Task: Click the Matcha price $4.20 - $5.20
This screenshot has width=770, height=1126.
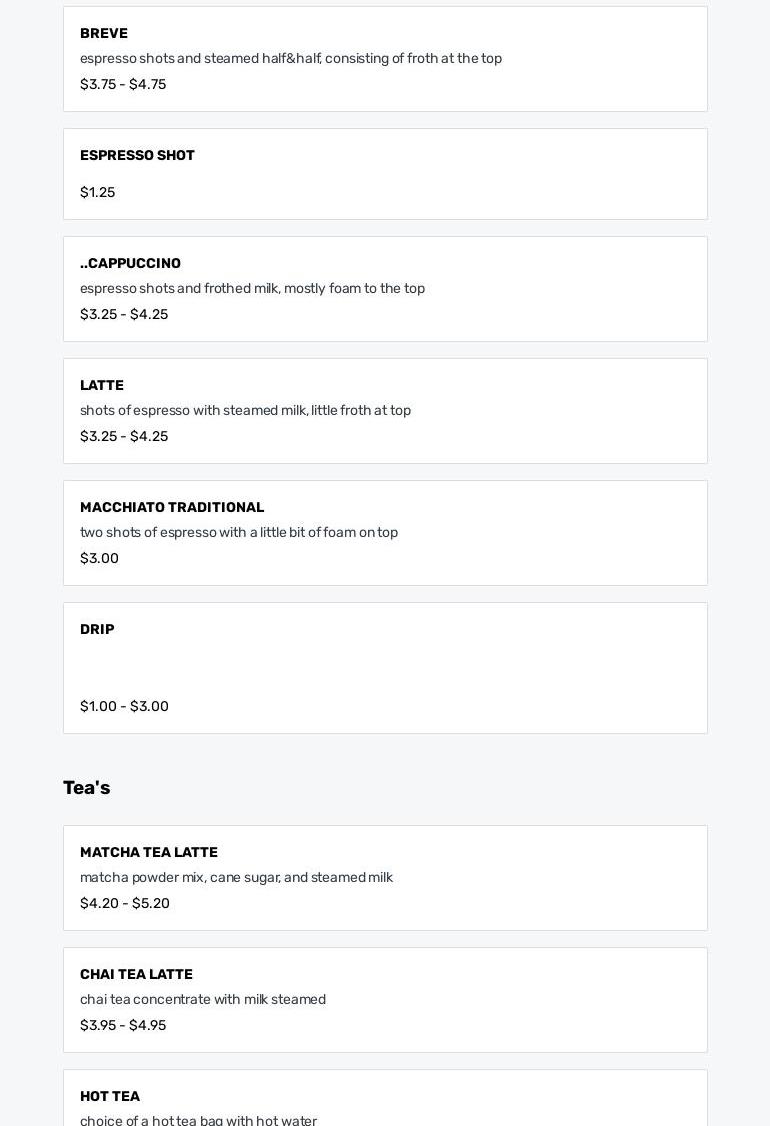Action: [125, 903]
